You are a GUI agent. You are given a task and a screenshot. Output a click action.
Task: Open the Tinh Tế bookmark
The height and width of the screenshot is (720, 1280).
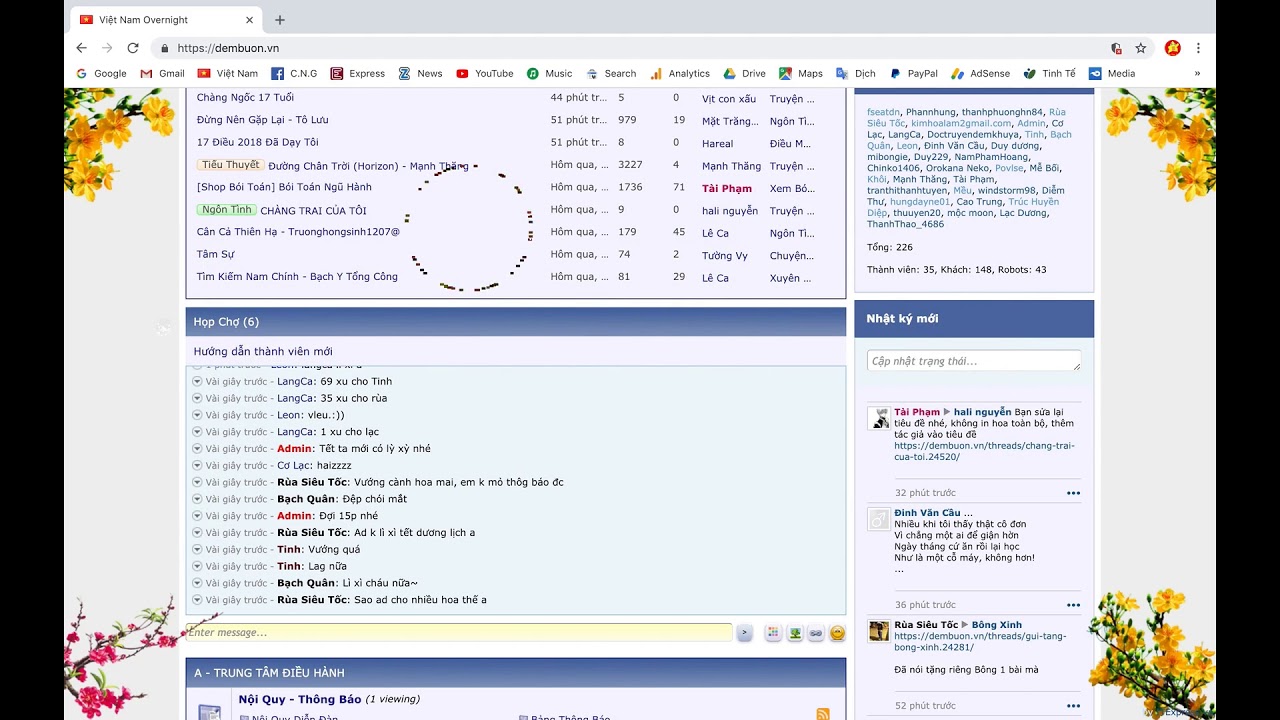pyautogui.click(x=1049, y=73)
